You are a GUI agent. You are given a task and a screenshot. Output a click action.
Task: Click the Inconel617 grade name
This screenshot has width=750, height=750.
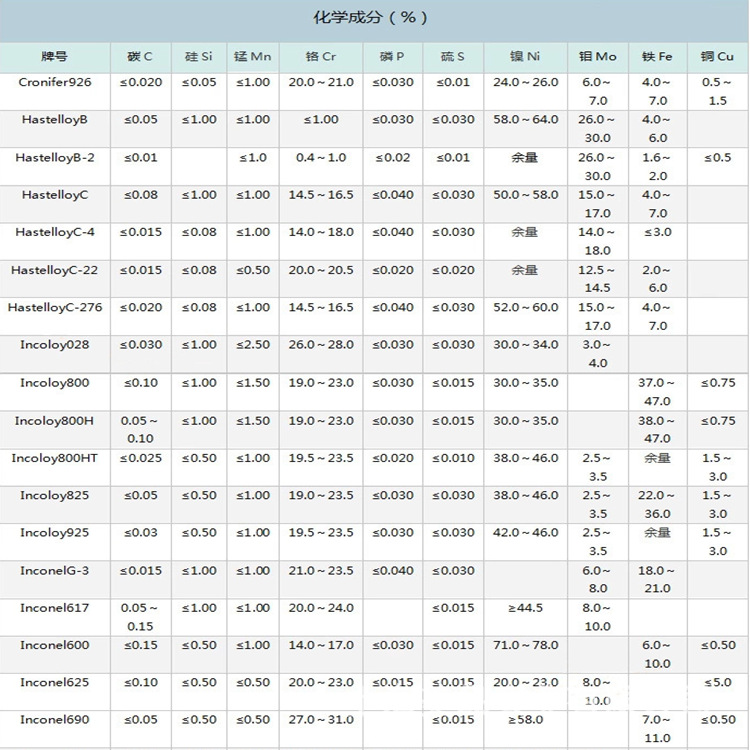pos(55,608)
